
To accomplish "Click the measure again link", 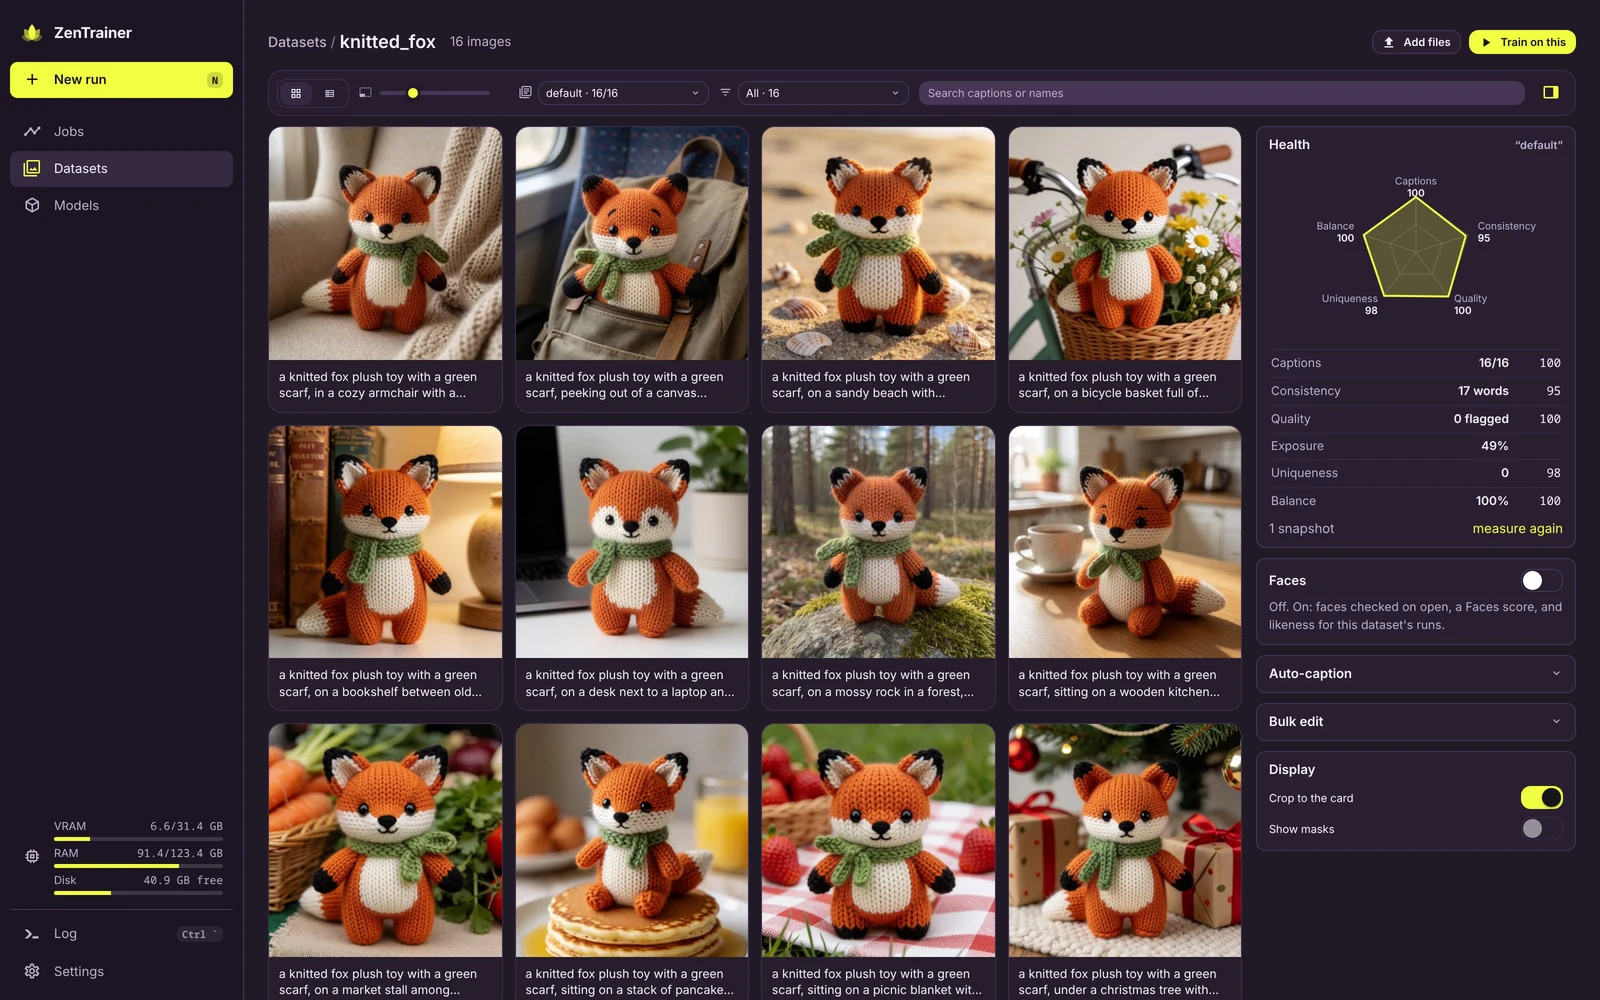I will [1517, 529].
